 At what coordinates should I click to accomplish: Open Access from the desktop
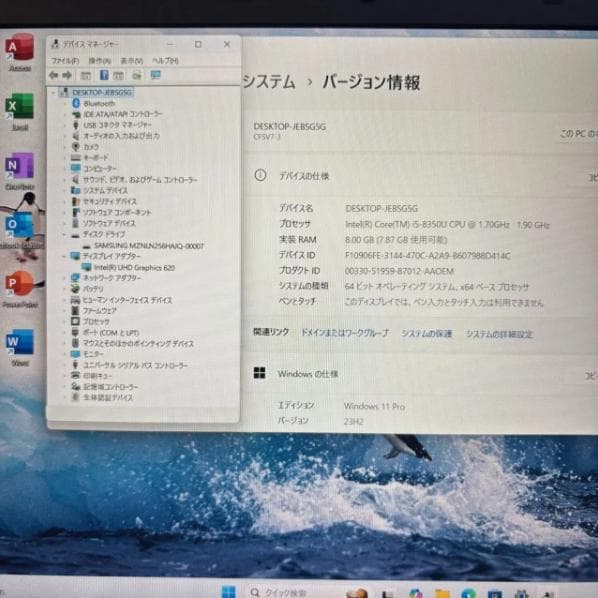(19, 52)
